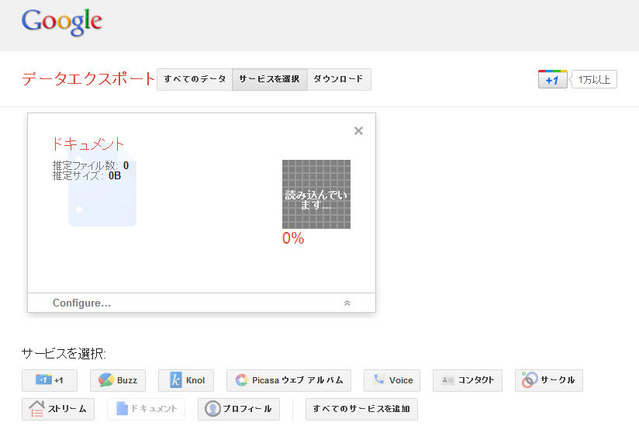639x426 pixels.
Task: Click the データエクスポート page title
Action: tap(88, 79)
